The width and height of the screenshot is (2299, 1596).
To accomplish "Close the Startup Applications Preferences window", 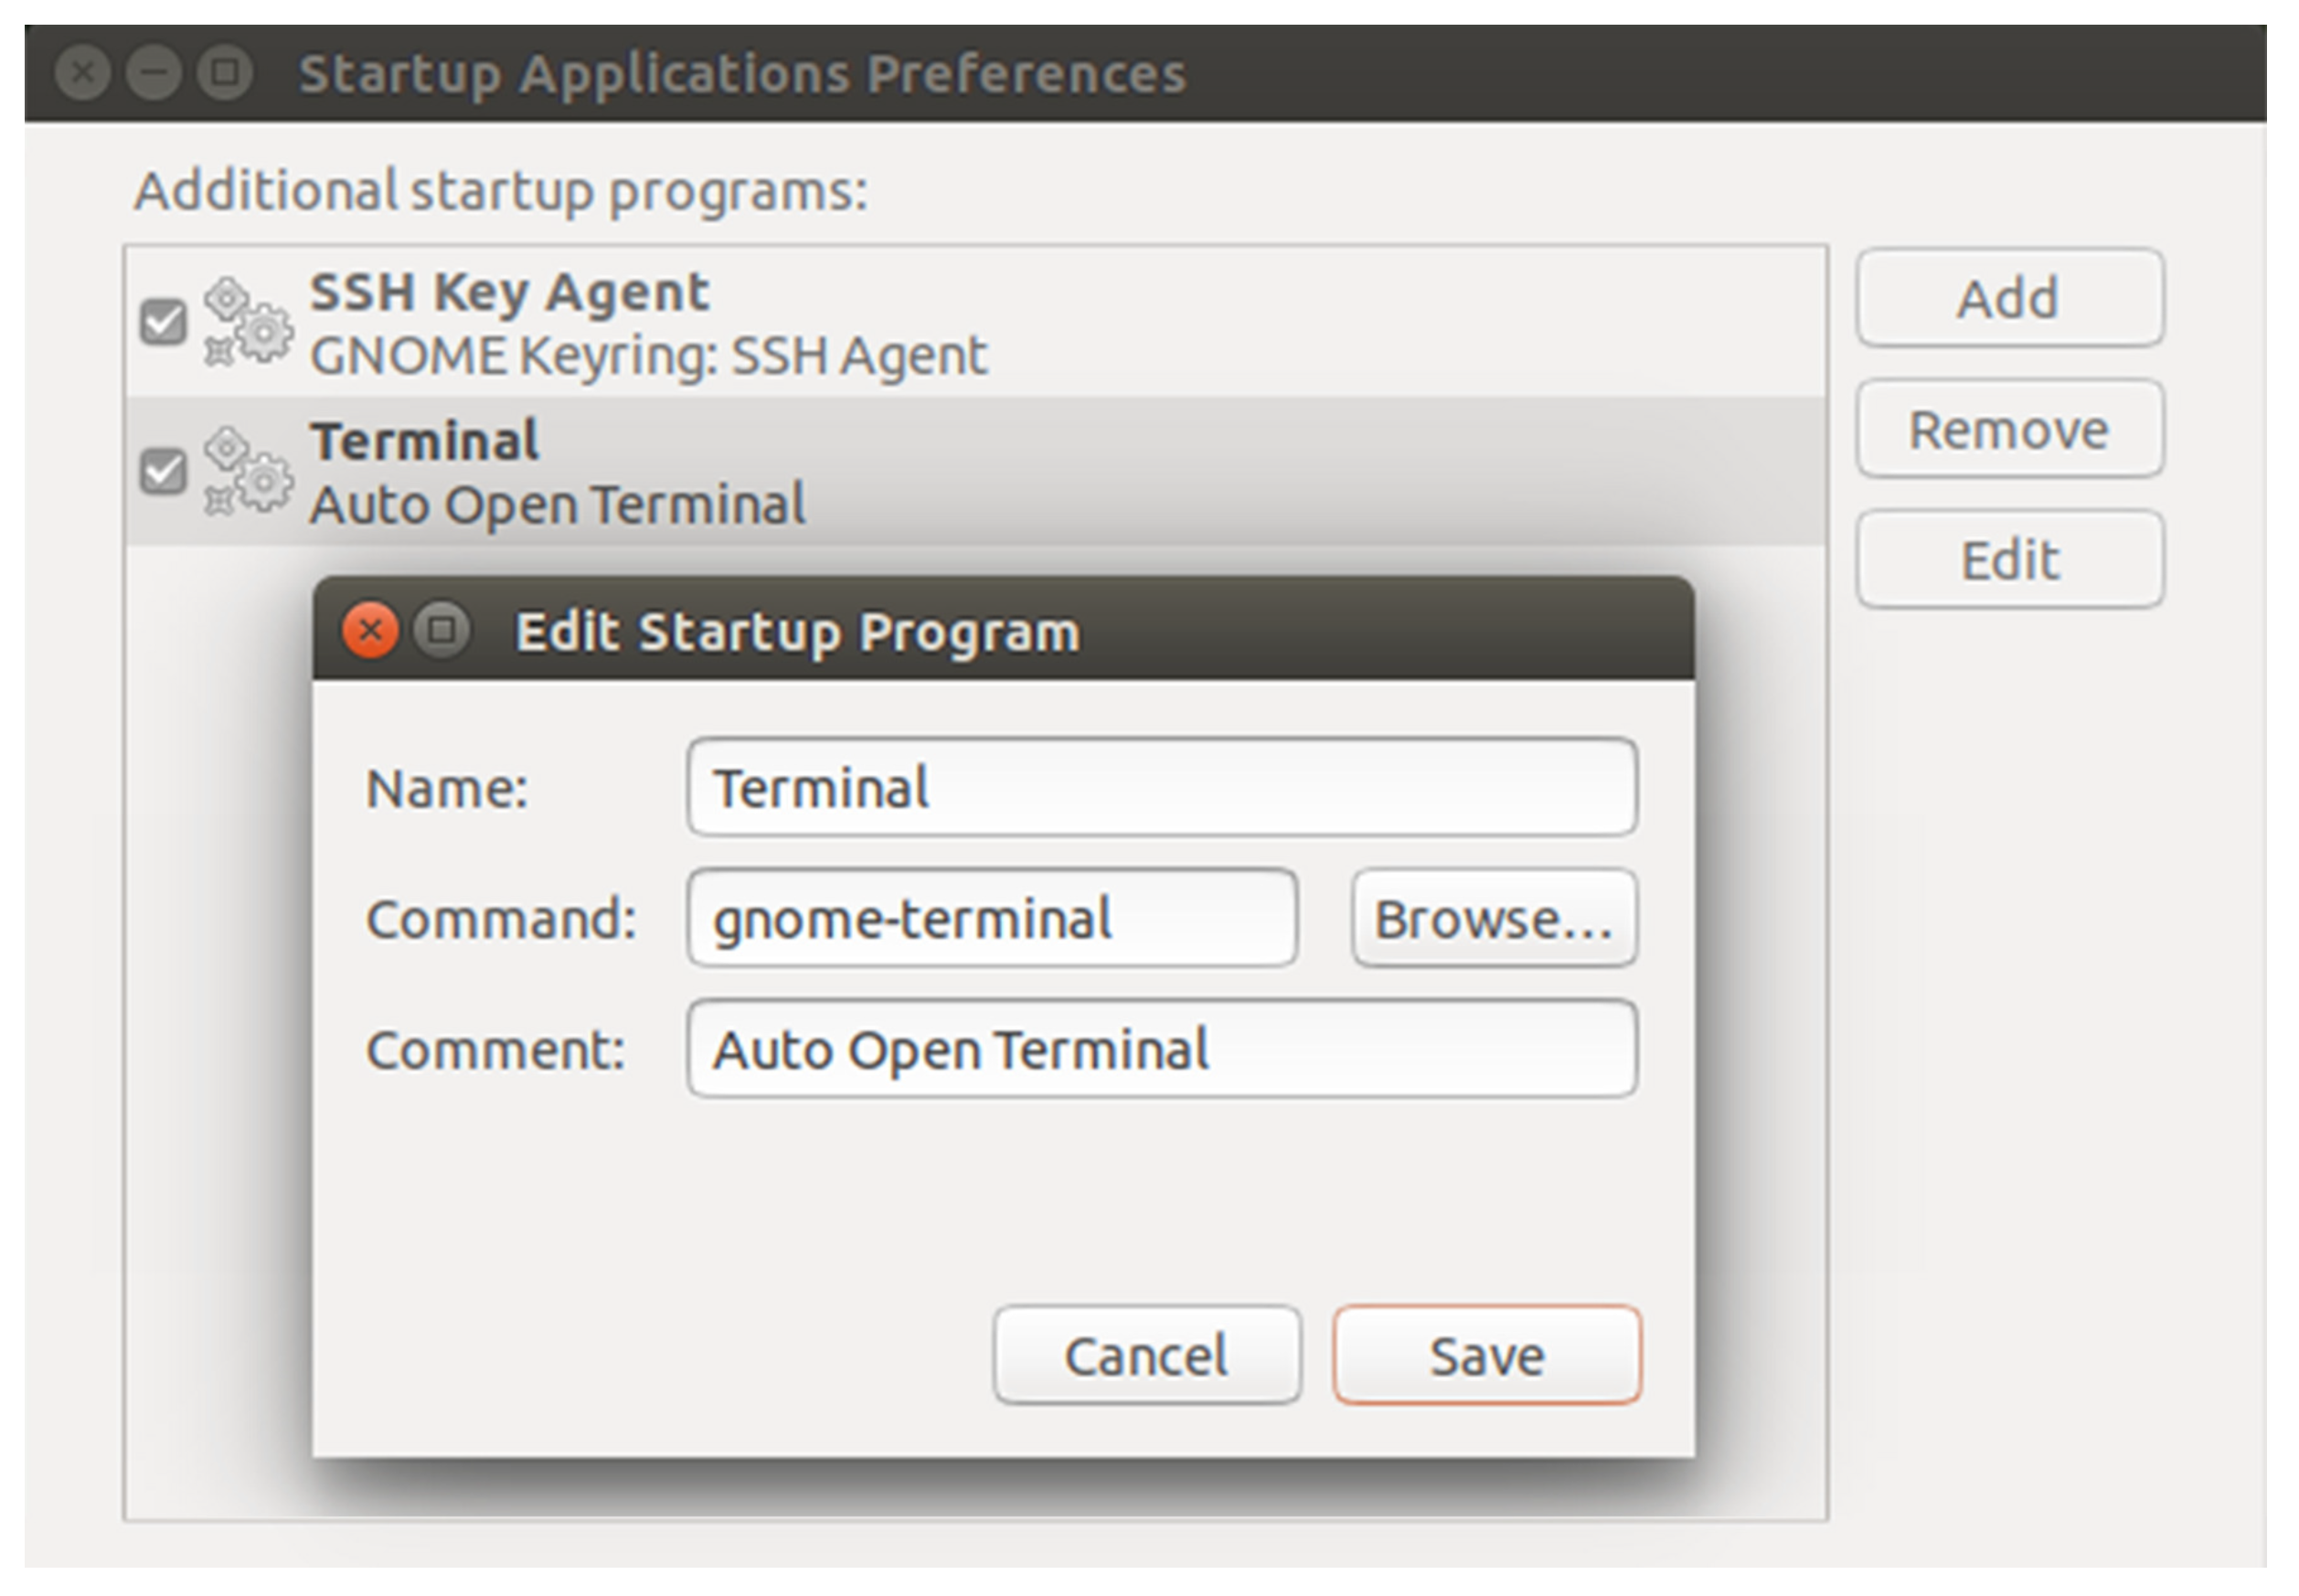I will [83, 73].
